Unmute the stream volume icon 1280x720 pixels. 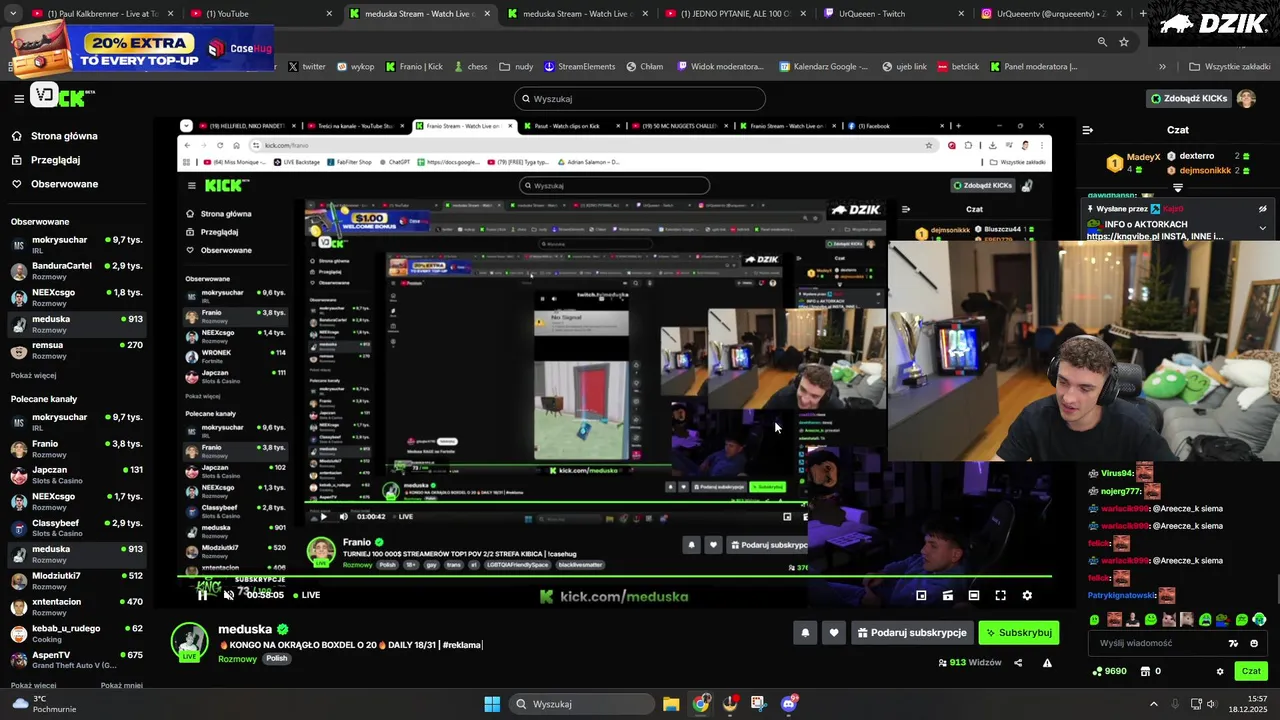coord(229,595)
